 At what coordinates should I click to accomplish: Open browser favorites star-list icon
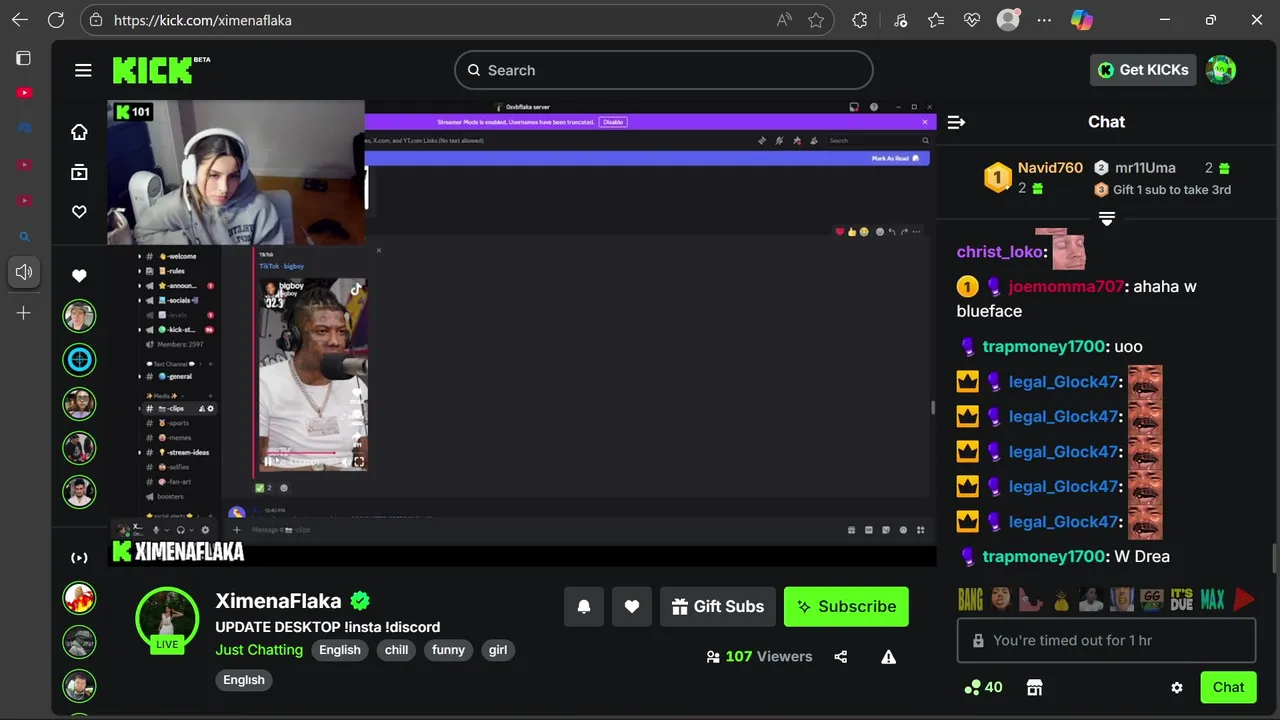coord(936,20)
